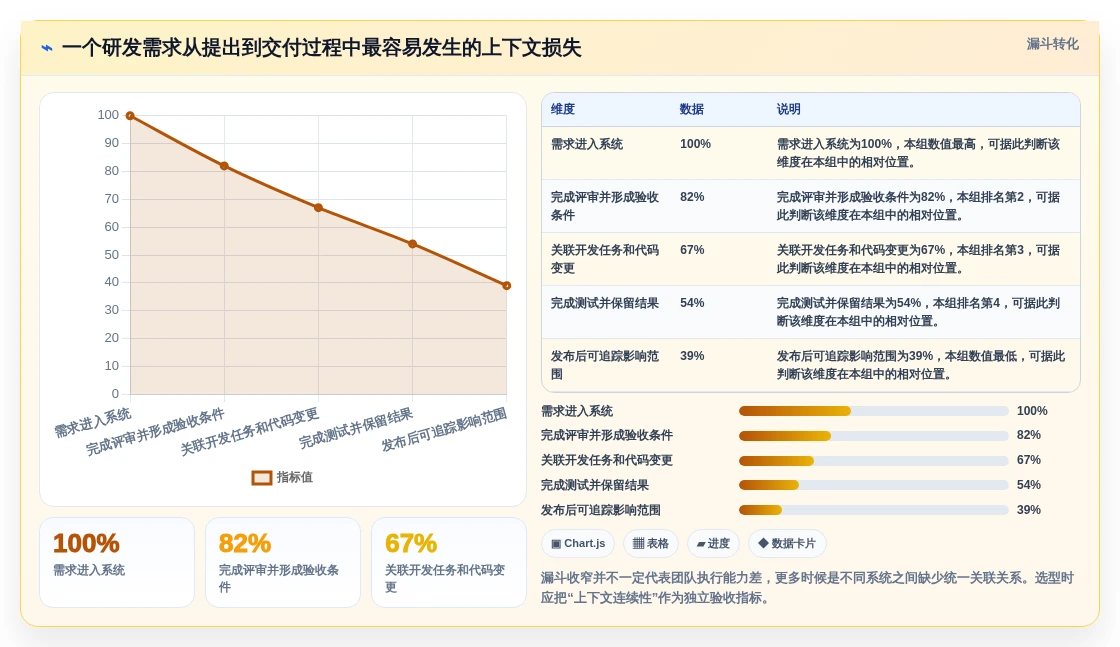This screenshot has height=647, width=1120.
Task: Click the 关联开发任务和代码变更 progress bar at 67%
Action: [874, 461]
